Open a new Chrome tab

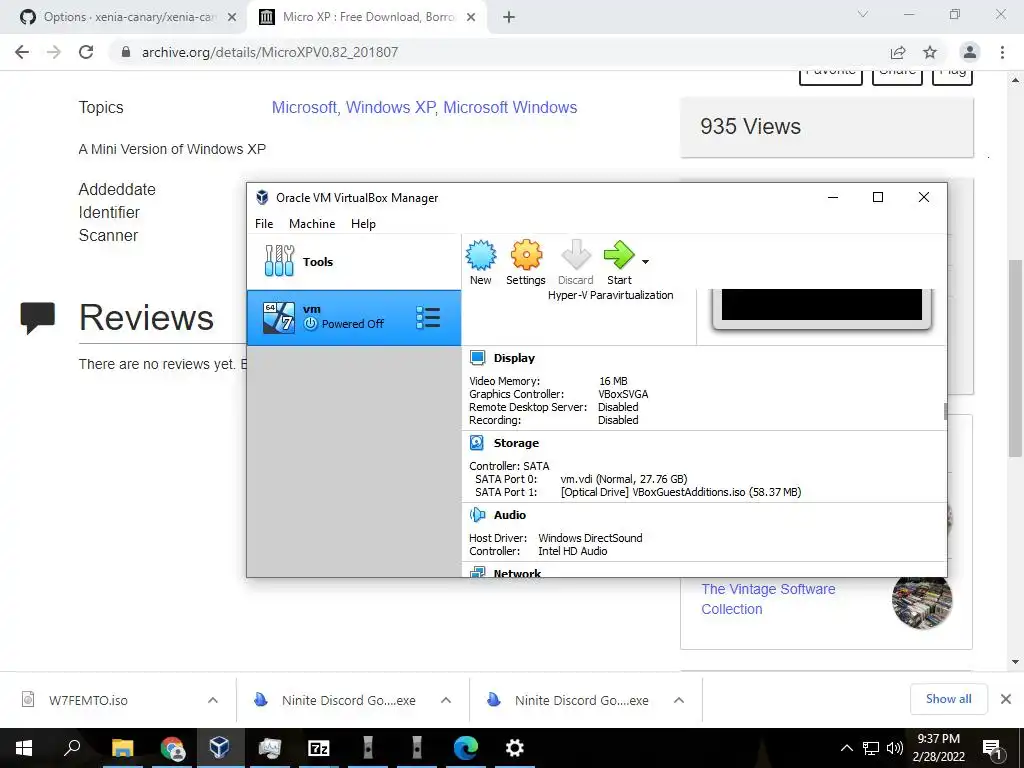pos(509,18)
